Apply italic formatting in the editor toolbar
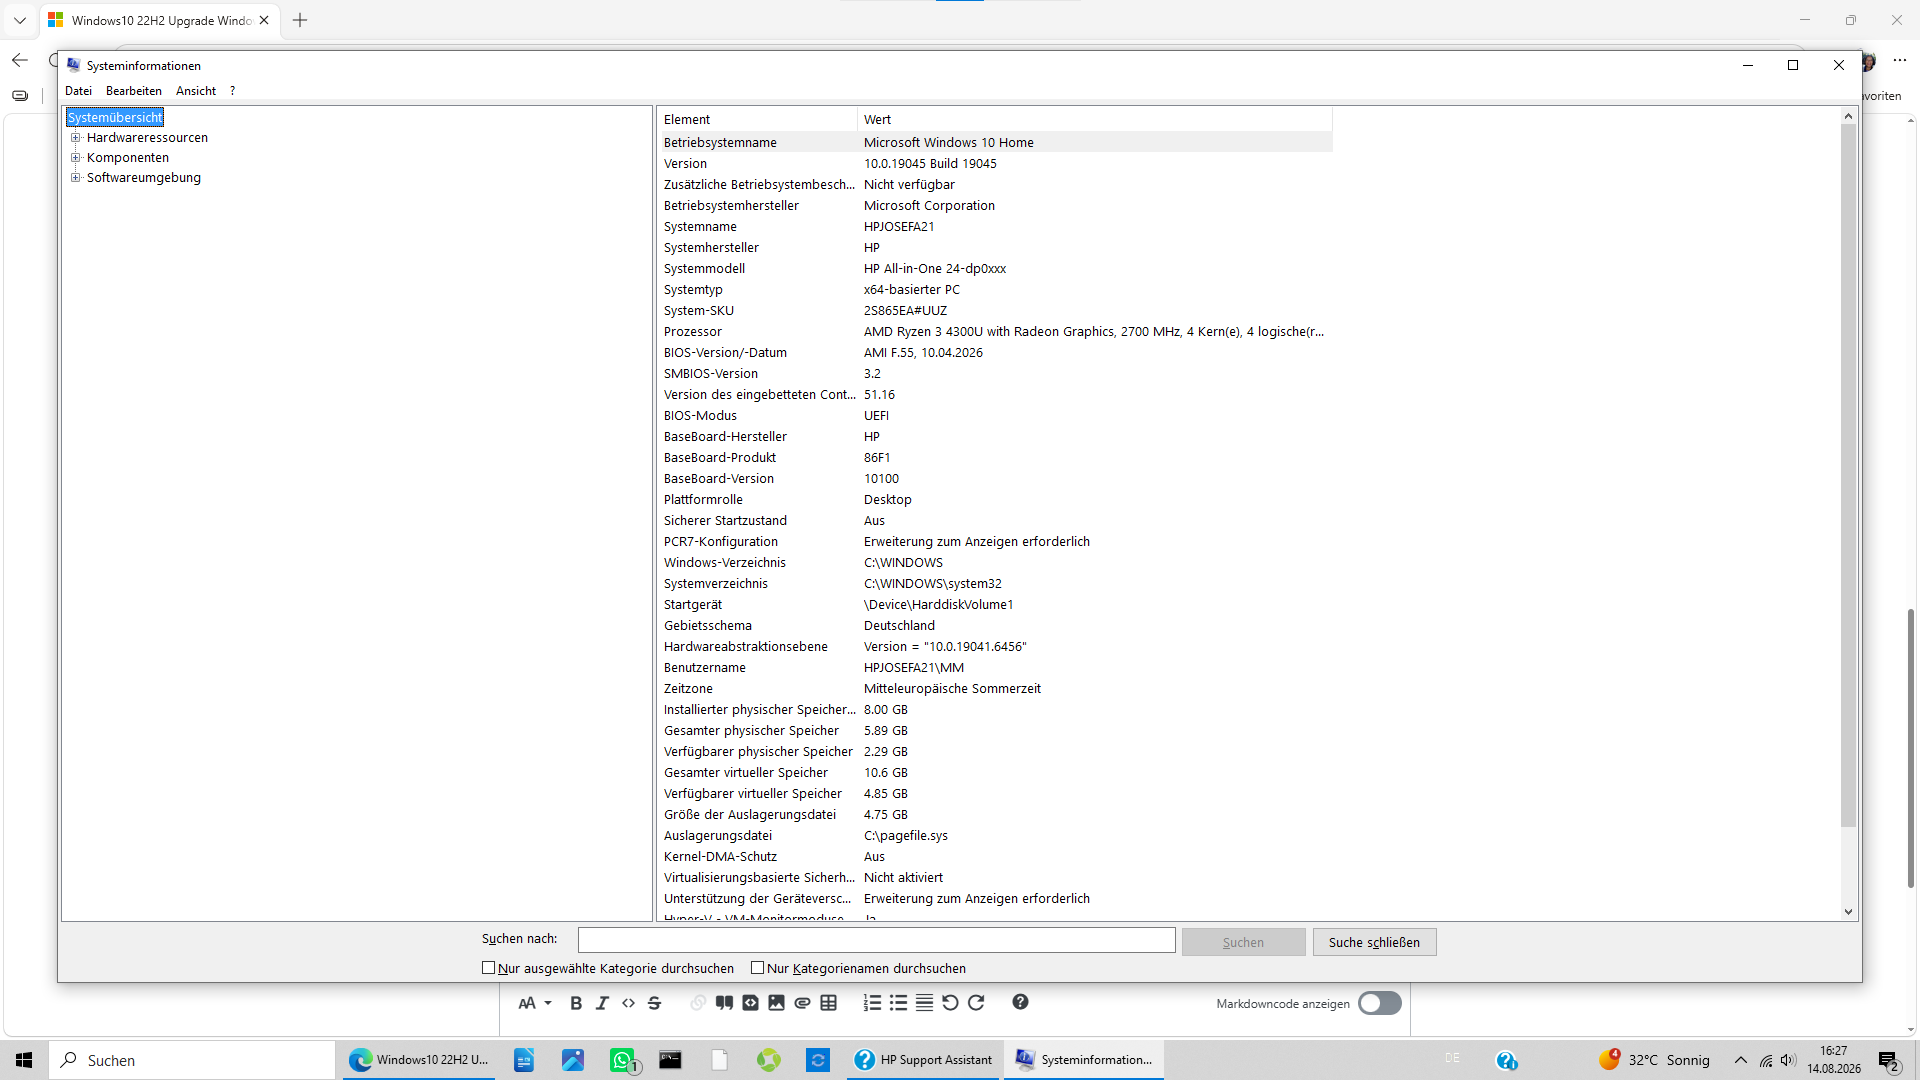 [x=602, y=1003]
